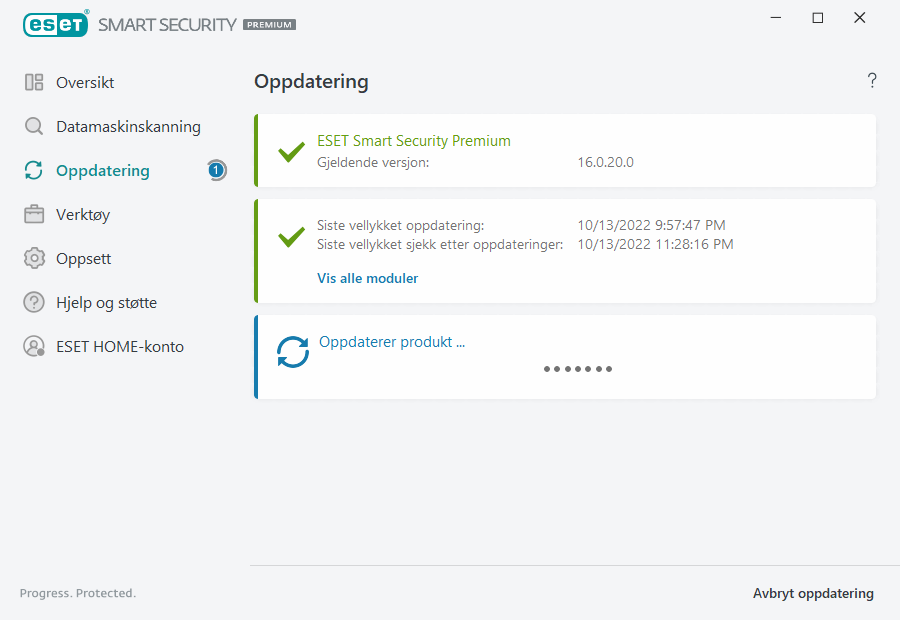Click the ESET Smart Security Premium title link
900x620 pixels.
[x=413, y=141]
